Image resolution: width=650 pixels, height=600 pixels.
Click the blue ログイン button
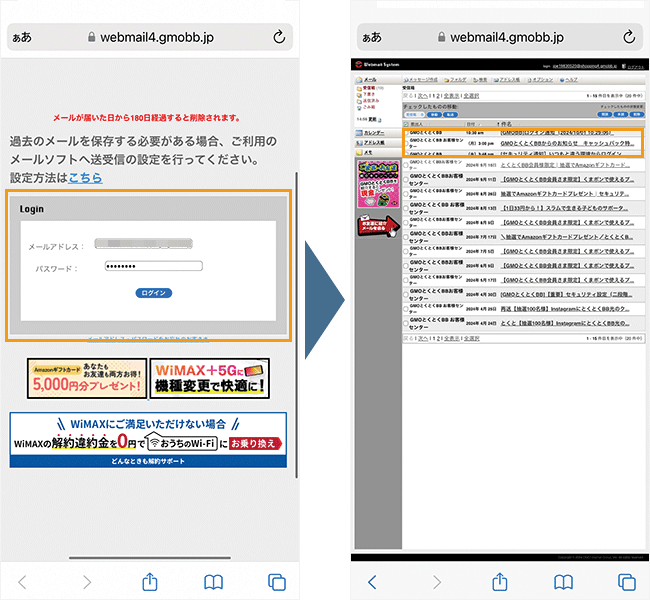click(154, 293)
